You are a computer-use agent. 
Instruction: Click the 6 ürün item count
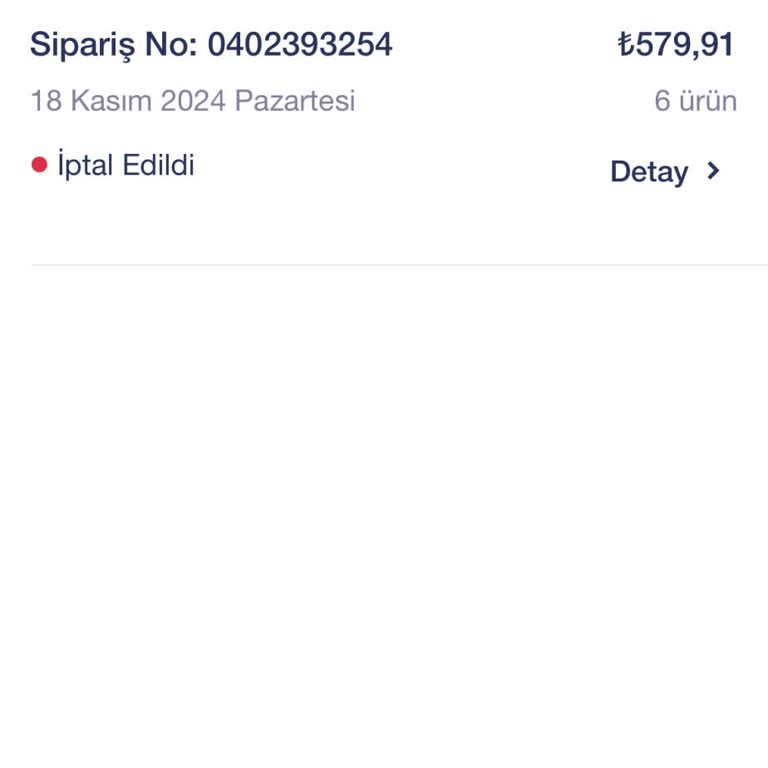click(x=696, y=101)
